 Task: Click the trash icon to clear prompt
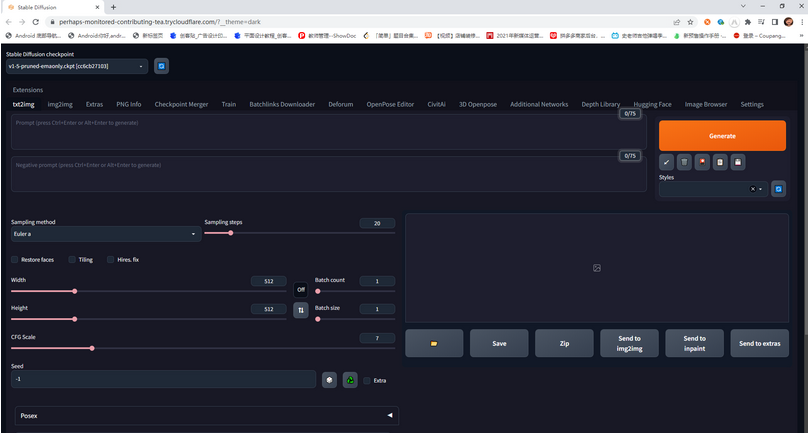(684, 161)
